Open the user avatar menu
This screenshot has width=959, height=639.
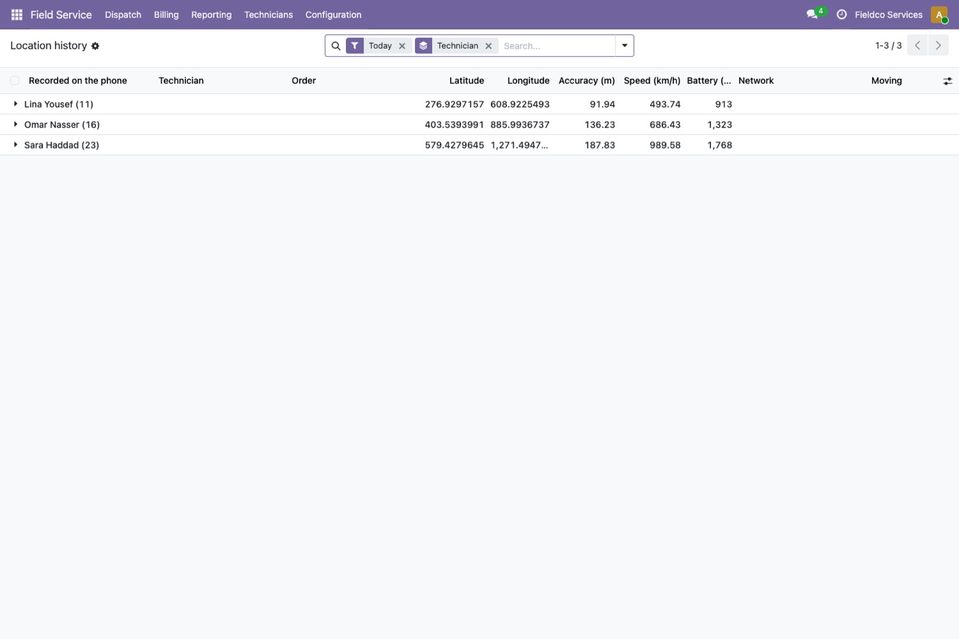(939, 15)
